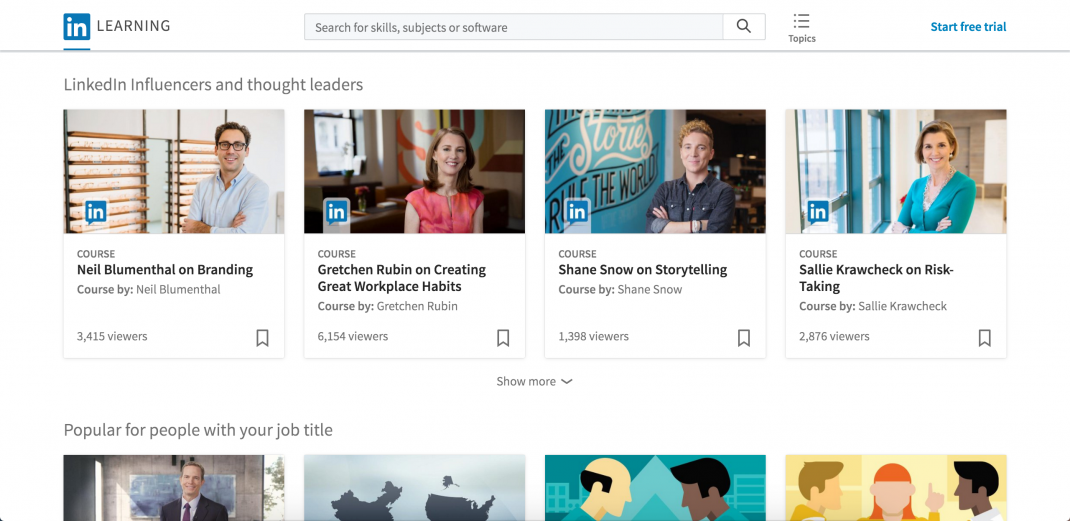Screen dimensions: 1070x521
Task: Click LinkedIn badge on Neil Blumenthal thumbnail
Action: coord(96,211)
